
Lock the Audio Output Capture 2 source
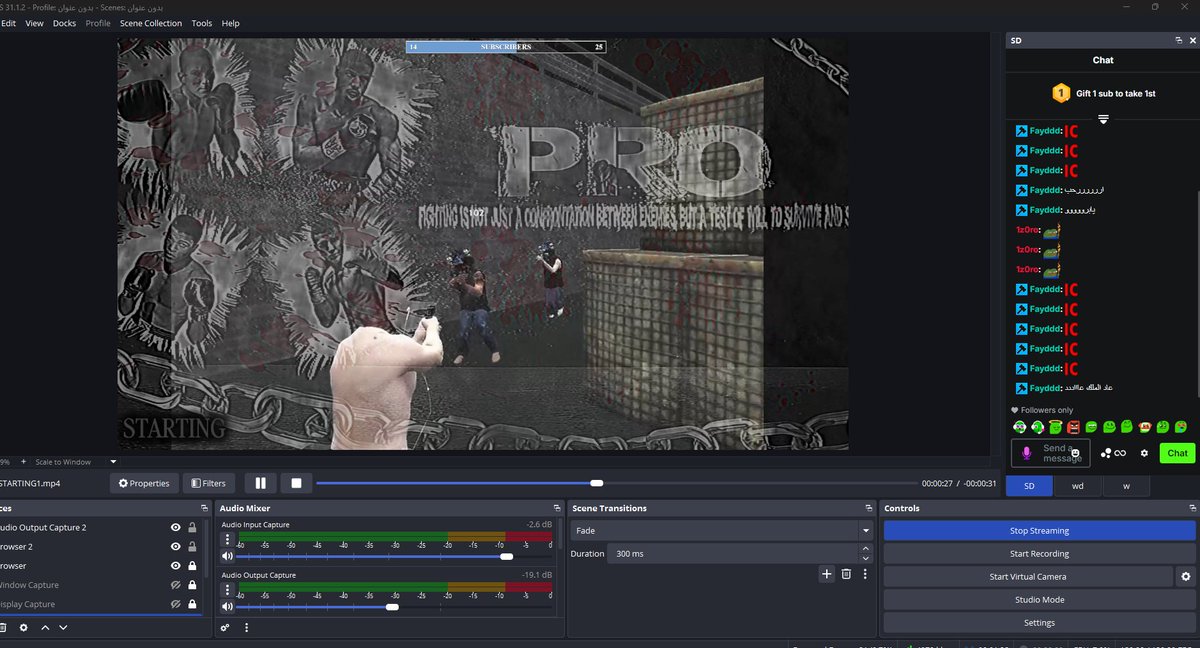192,528
